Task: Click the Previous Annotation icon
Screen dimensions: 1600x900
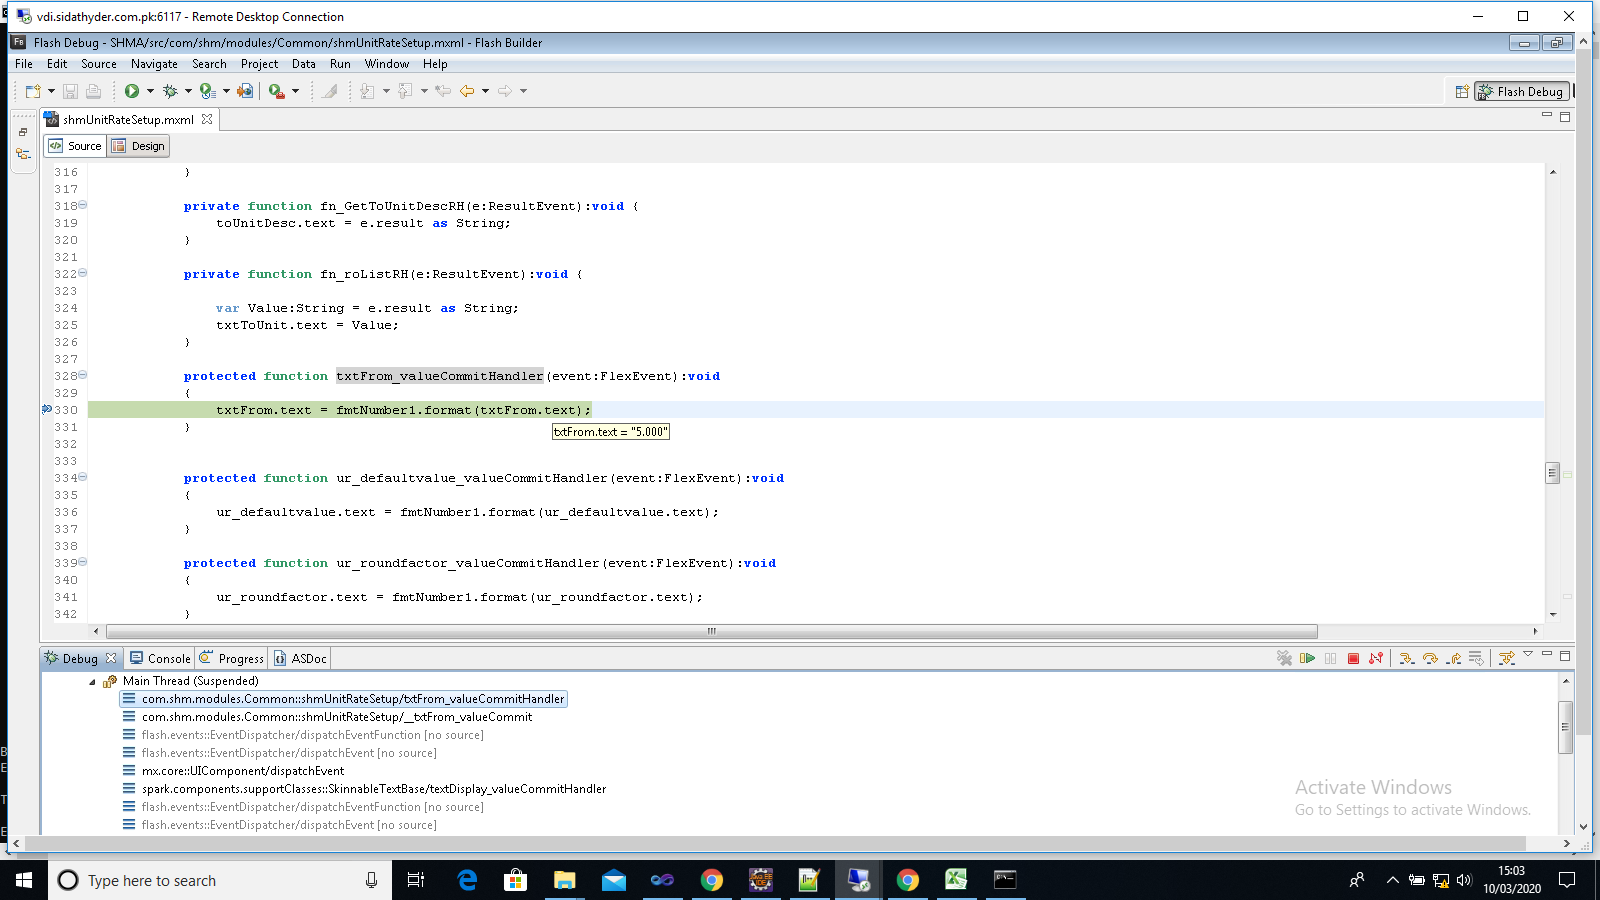Action: (x=405, y=91)
